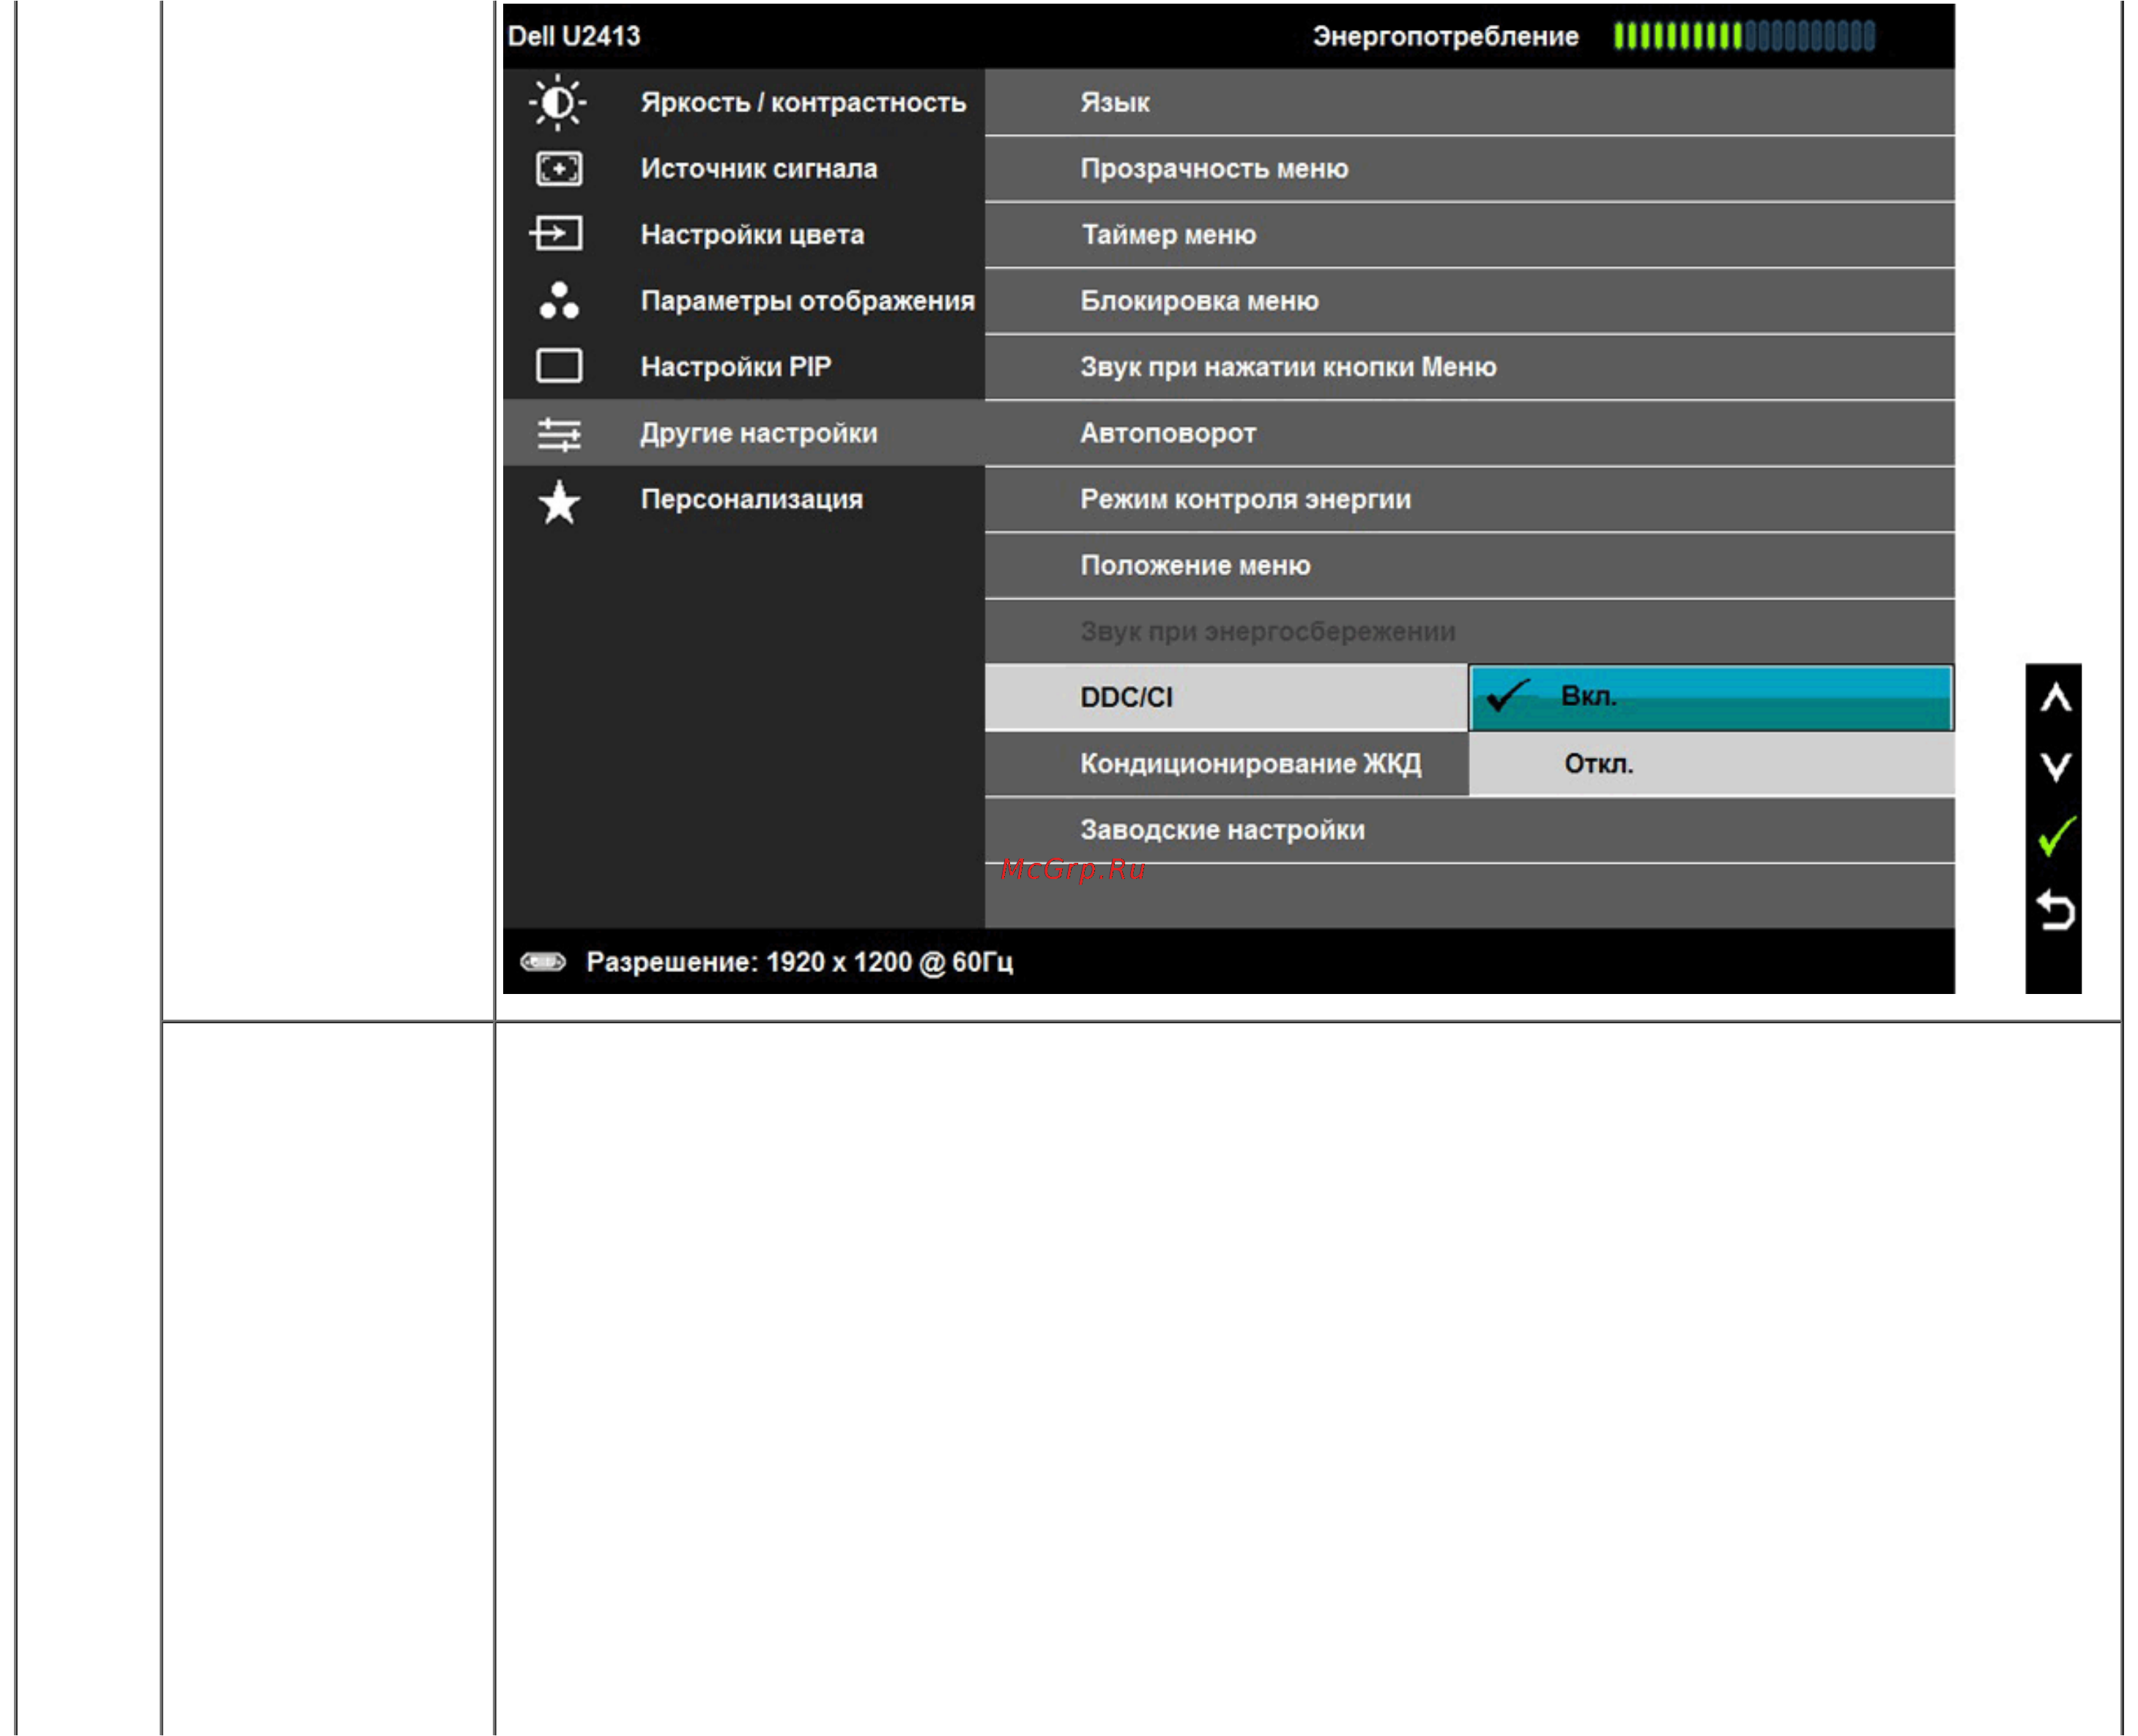Click the Personalization star icon
The width and height of the screenshot is (2138, 1736).
point(558,502)
